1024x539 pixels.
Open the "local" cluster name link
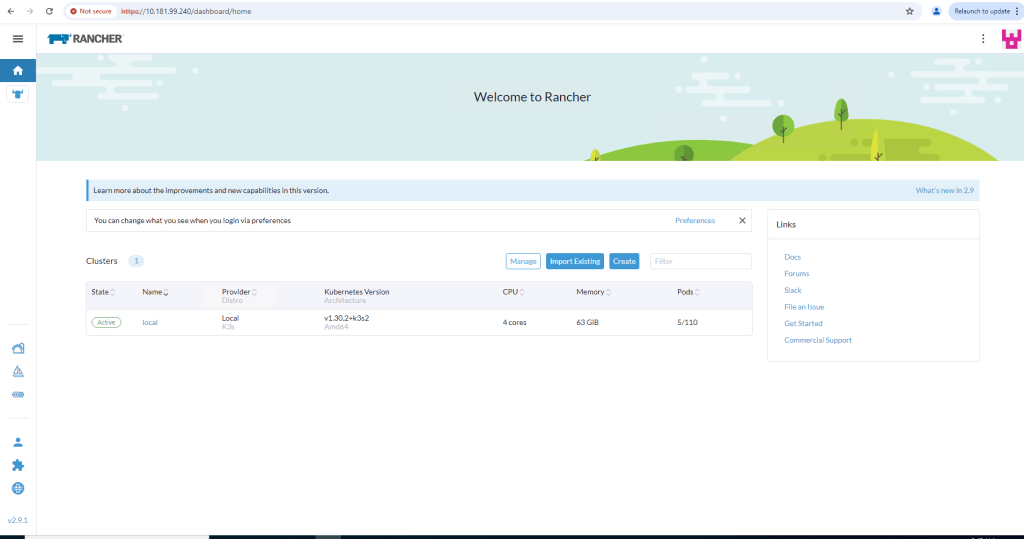tap(150, 322)
